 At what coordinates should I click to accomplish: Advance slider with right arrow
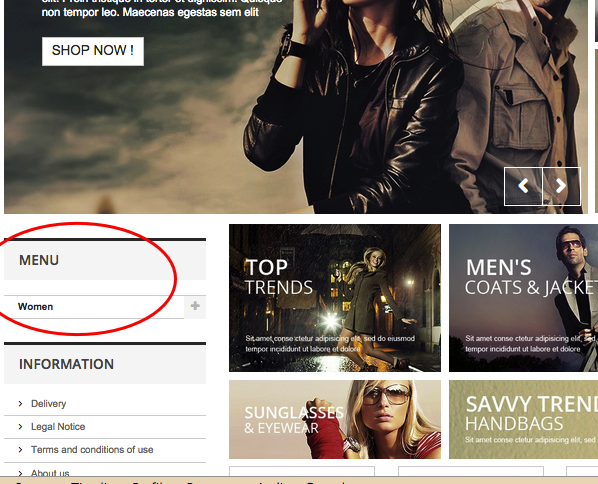(x=561, y=186)
